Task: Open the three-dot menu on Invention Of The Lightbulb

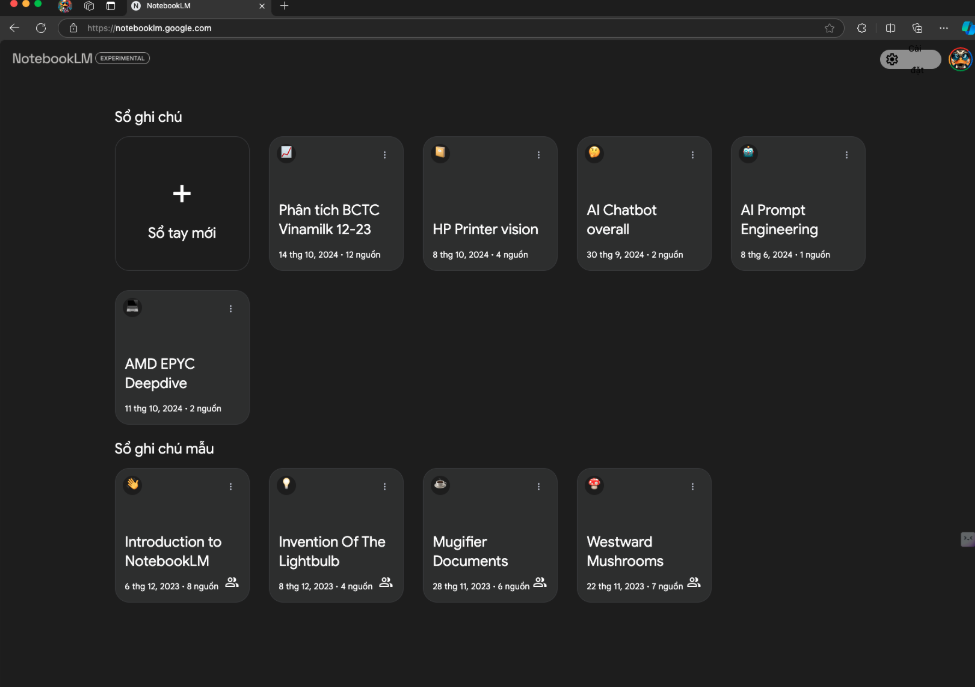Action: pos(385,487)
